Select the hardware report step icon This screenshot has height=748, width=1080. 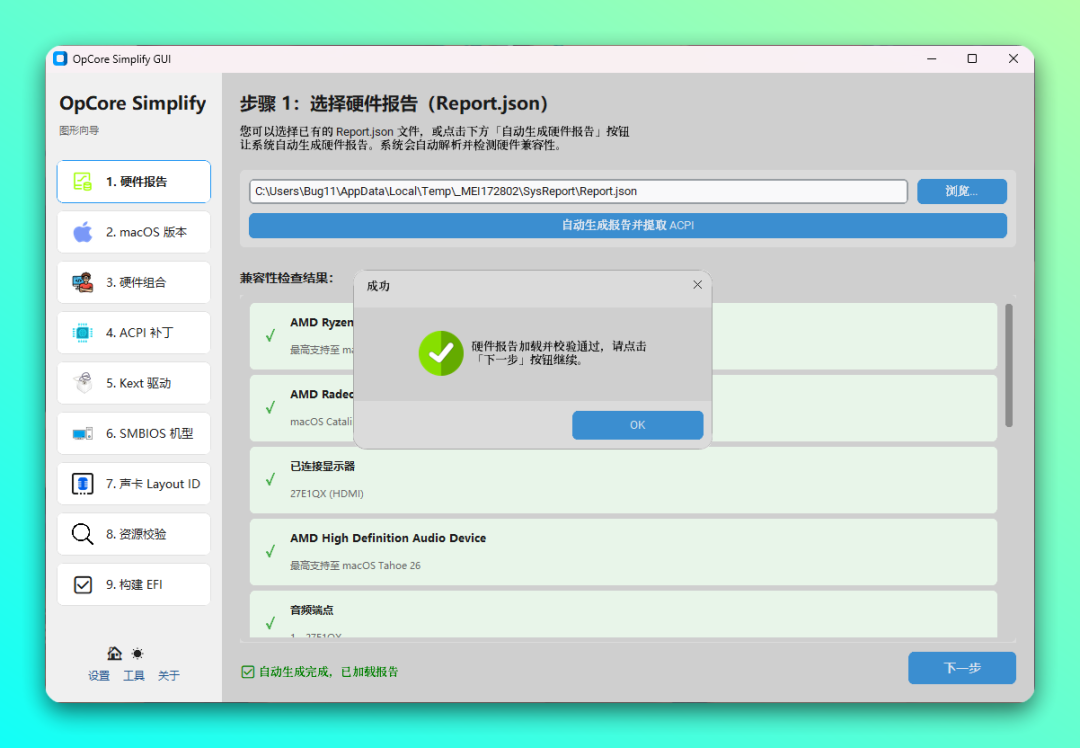coord(83,181)
